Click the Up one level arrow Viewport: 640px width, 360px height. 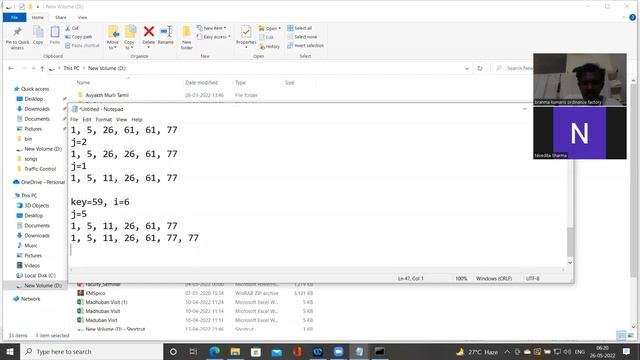(42, 69)
